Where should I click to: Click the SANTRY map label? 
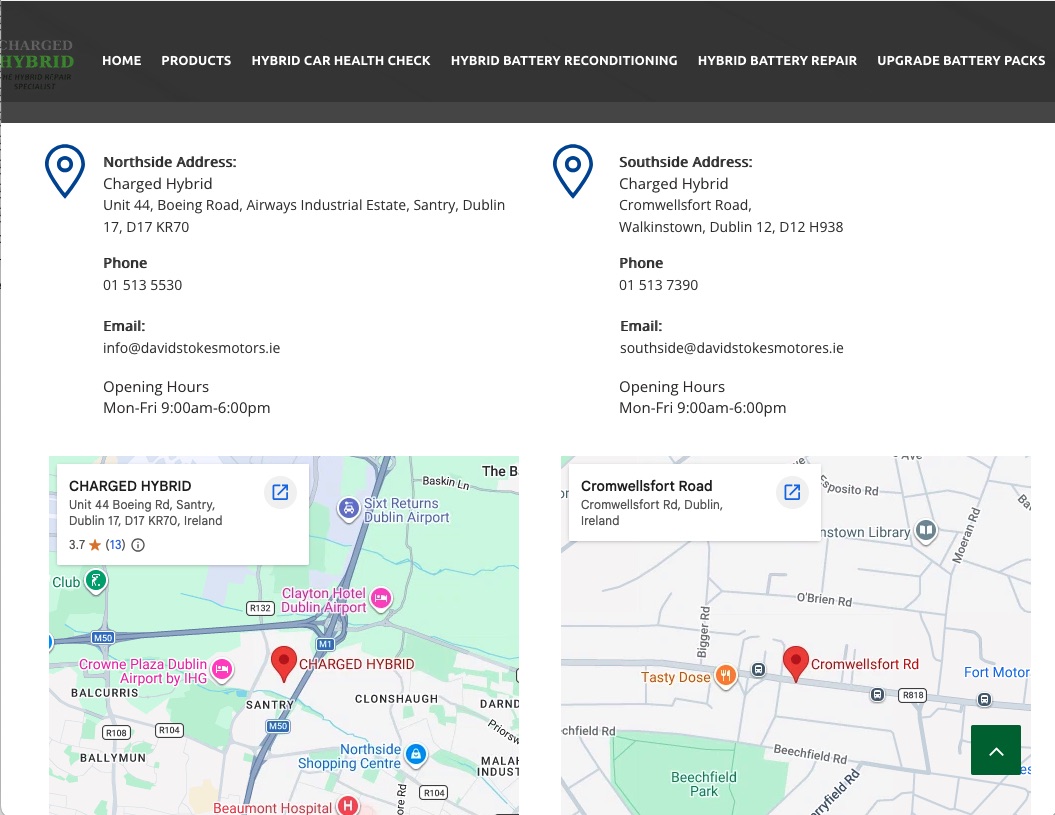[x=270, y=705]
